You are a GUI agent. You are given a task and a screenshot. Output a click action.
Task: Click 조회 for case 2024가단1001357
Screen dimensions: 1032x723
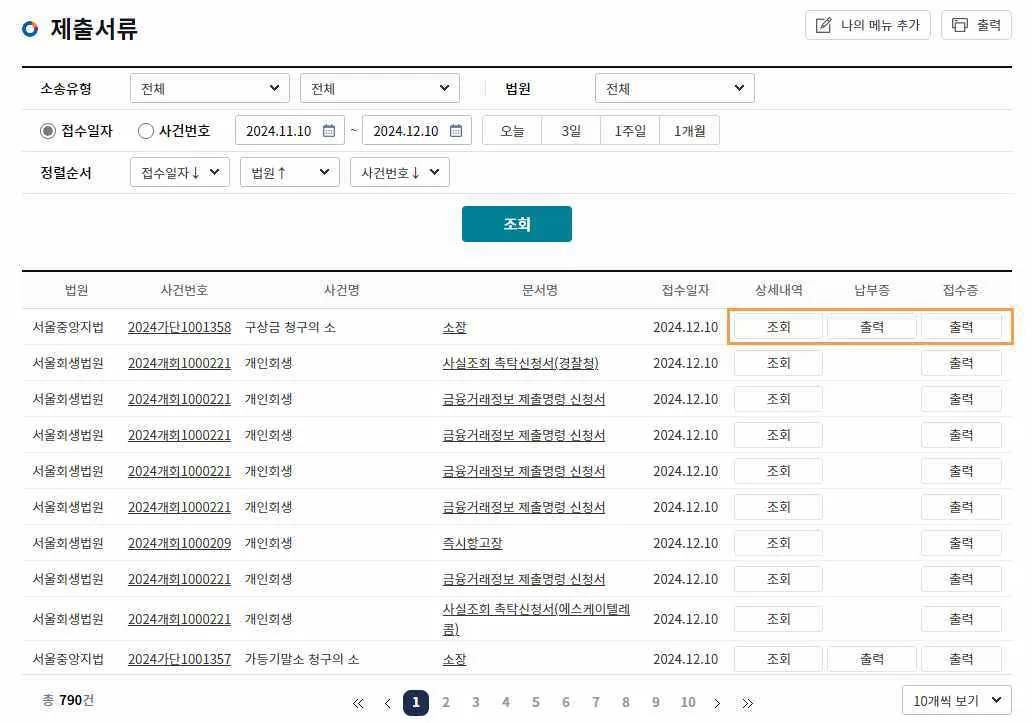point(778,659)
